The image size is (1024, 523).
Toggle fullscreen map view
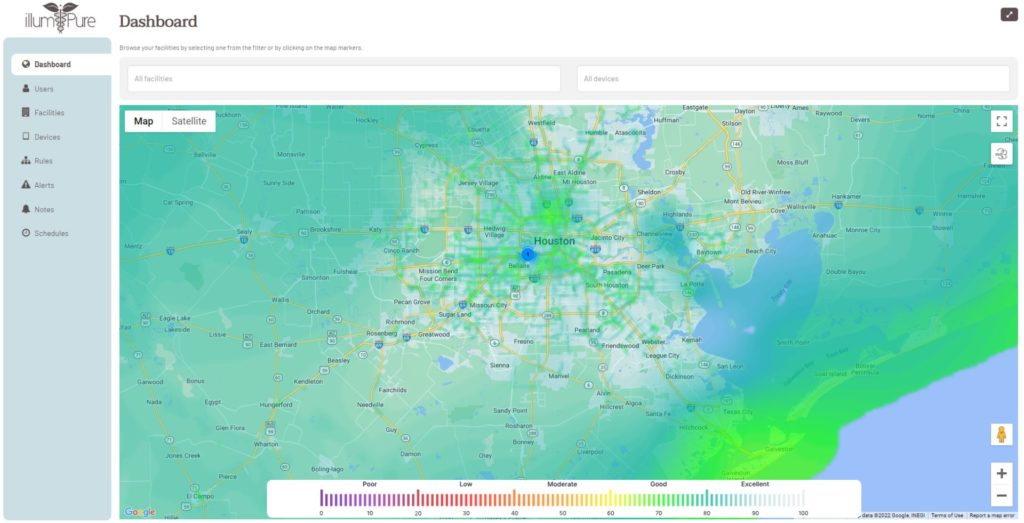click(x=1001, y=121)
